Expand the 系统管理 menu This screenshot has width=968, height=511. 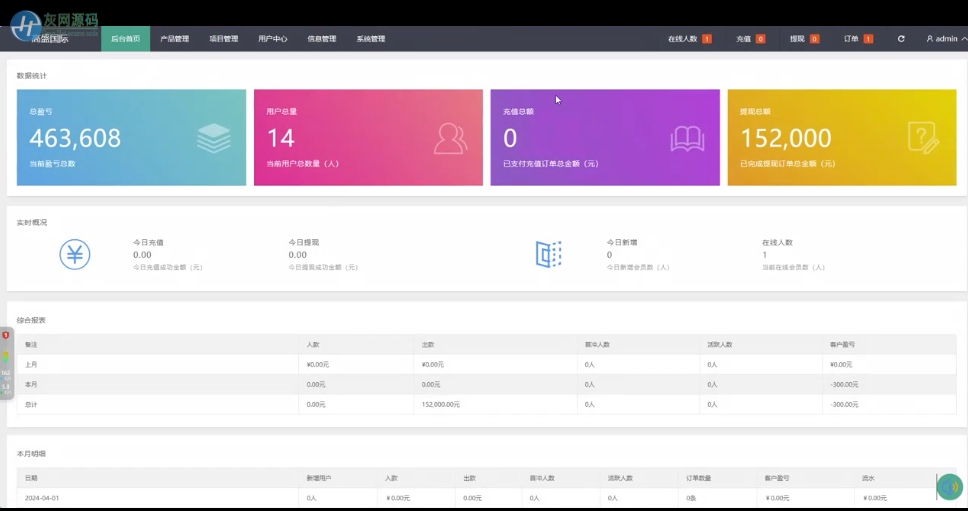pyautogui.click(x=370, y=39)
